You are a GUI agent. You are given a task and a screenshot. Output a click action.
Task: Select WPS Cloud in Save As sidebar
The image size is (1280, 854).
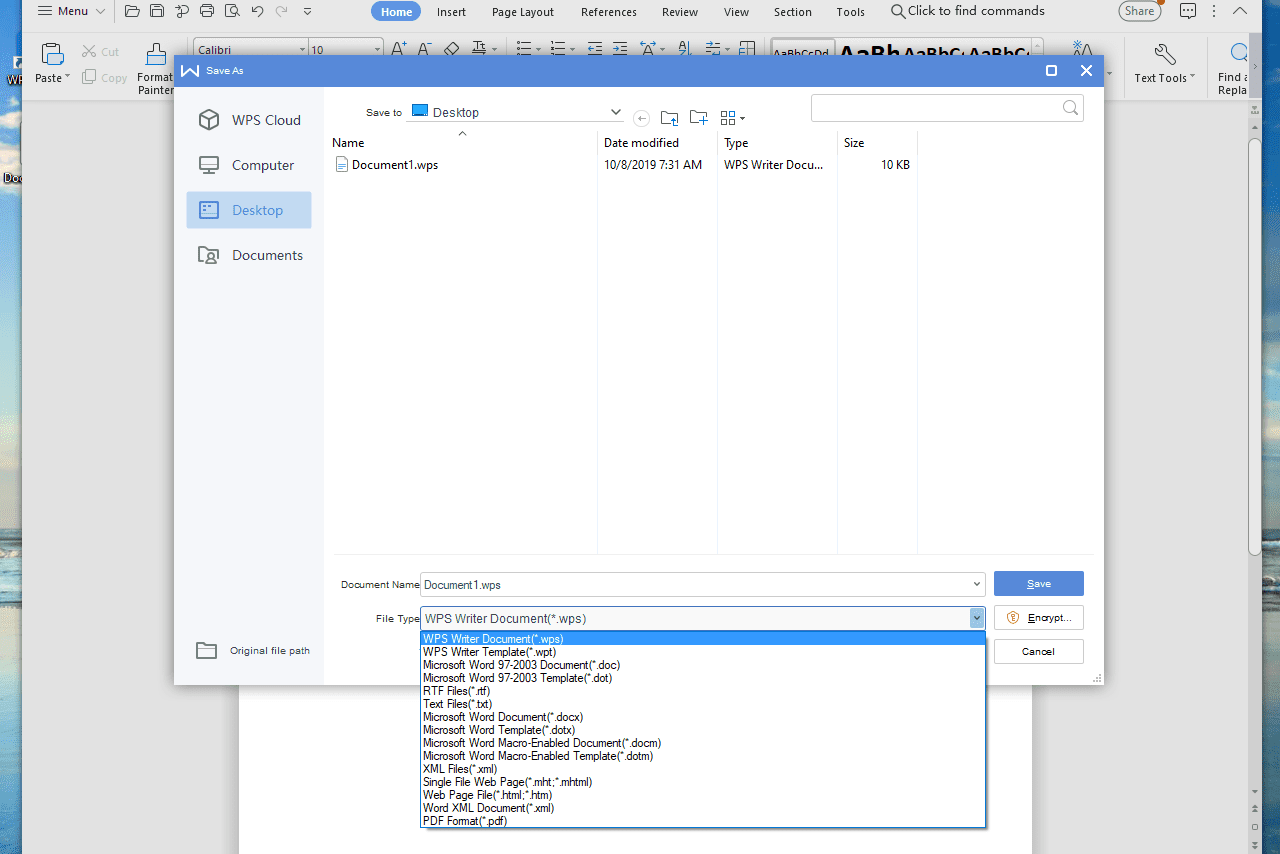pyautogui.click(x=249, y=120)
